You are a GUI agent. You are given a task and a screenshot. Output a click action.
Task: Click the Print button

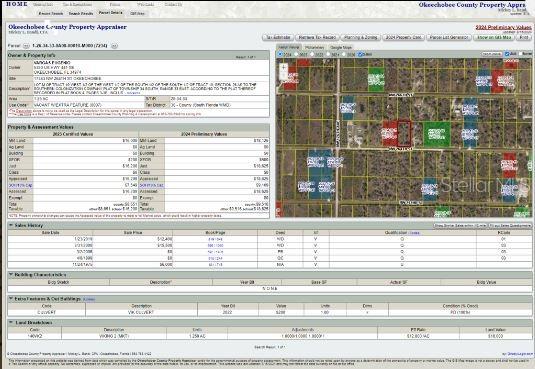click(524, 37)
